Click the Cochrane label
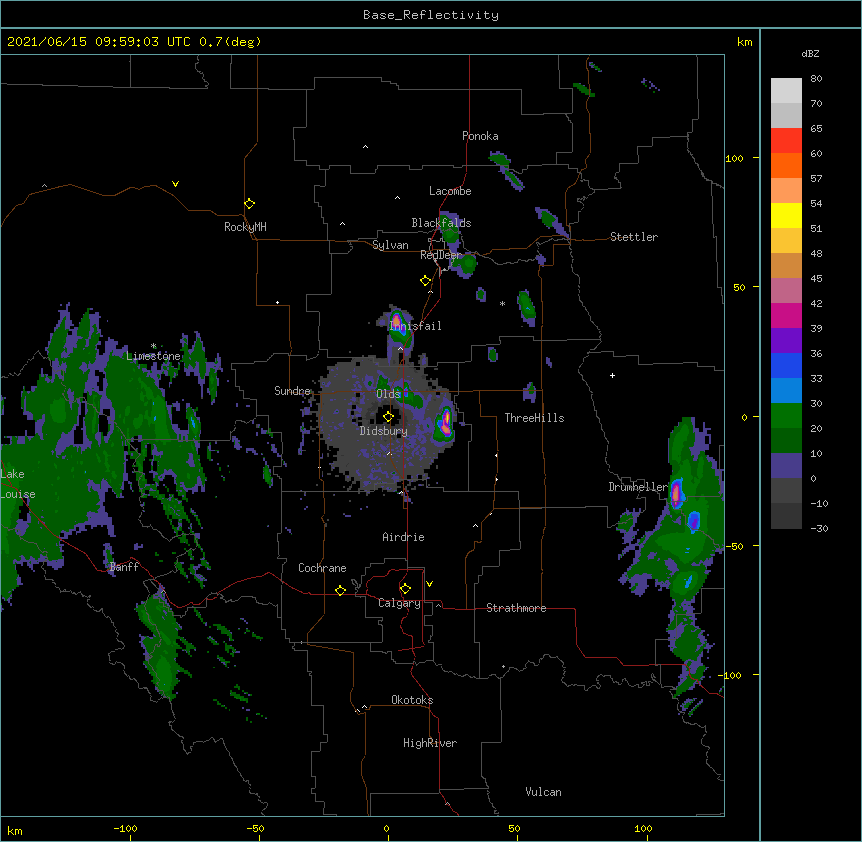862x842 pixels. pyautogui.click(x=322, y=568)
